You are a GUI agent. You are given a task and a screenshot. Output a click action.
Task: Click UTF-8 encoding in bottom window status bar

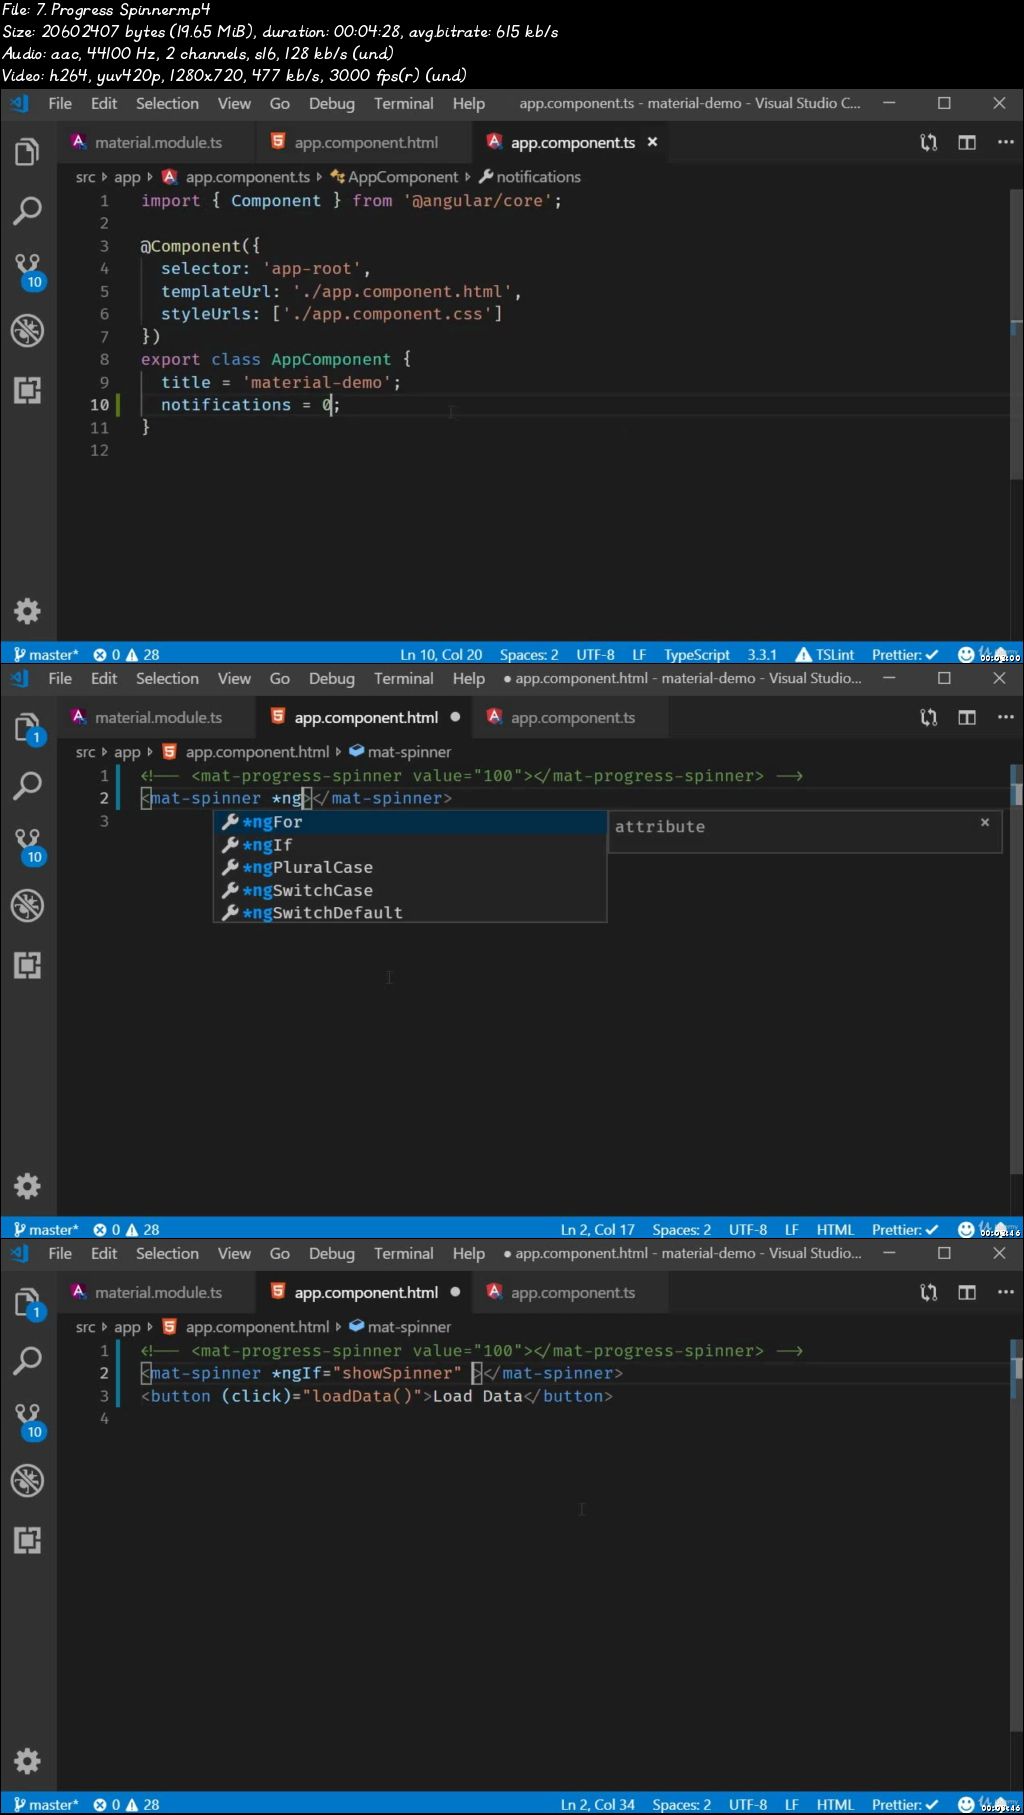click(748, 1805)
